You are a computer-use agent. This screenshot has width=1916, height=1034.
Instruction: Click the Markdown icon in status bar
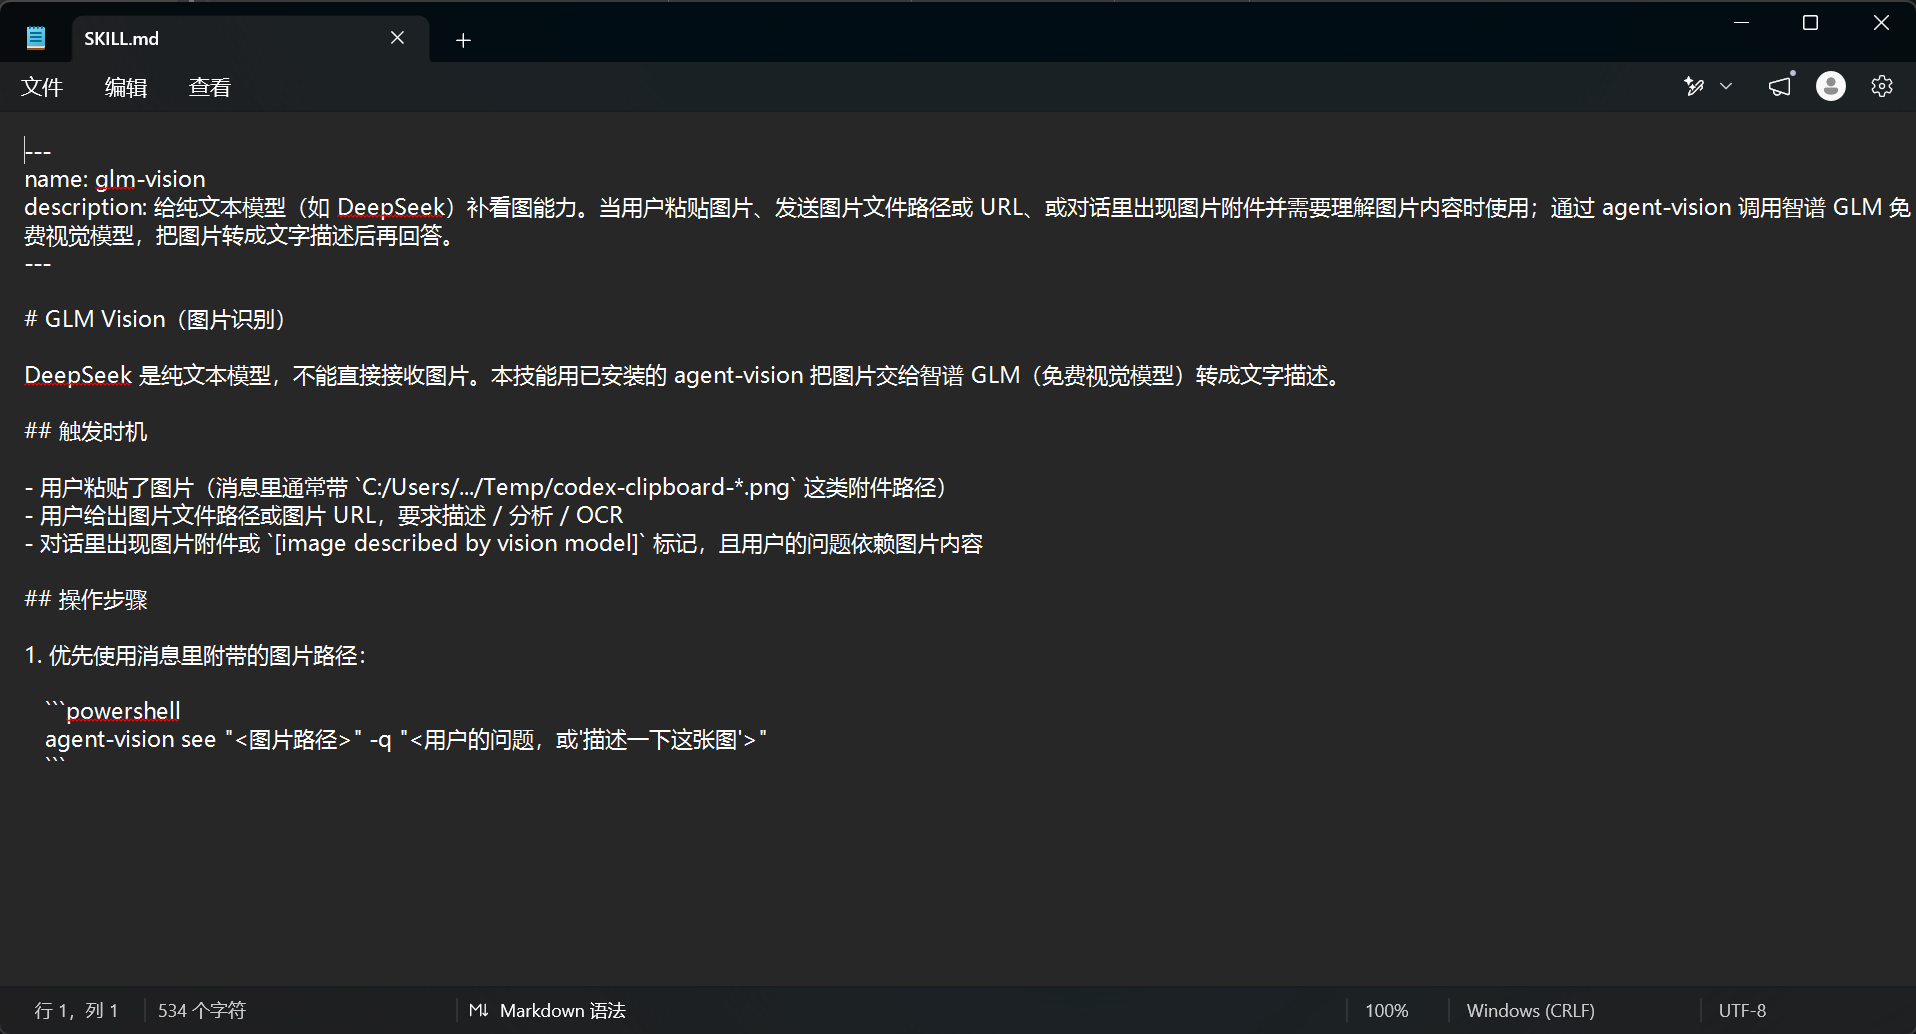point(479,1011)
